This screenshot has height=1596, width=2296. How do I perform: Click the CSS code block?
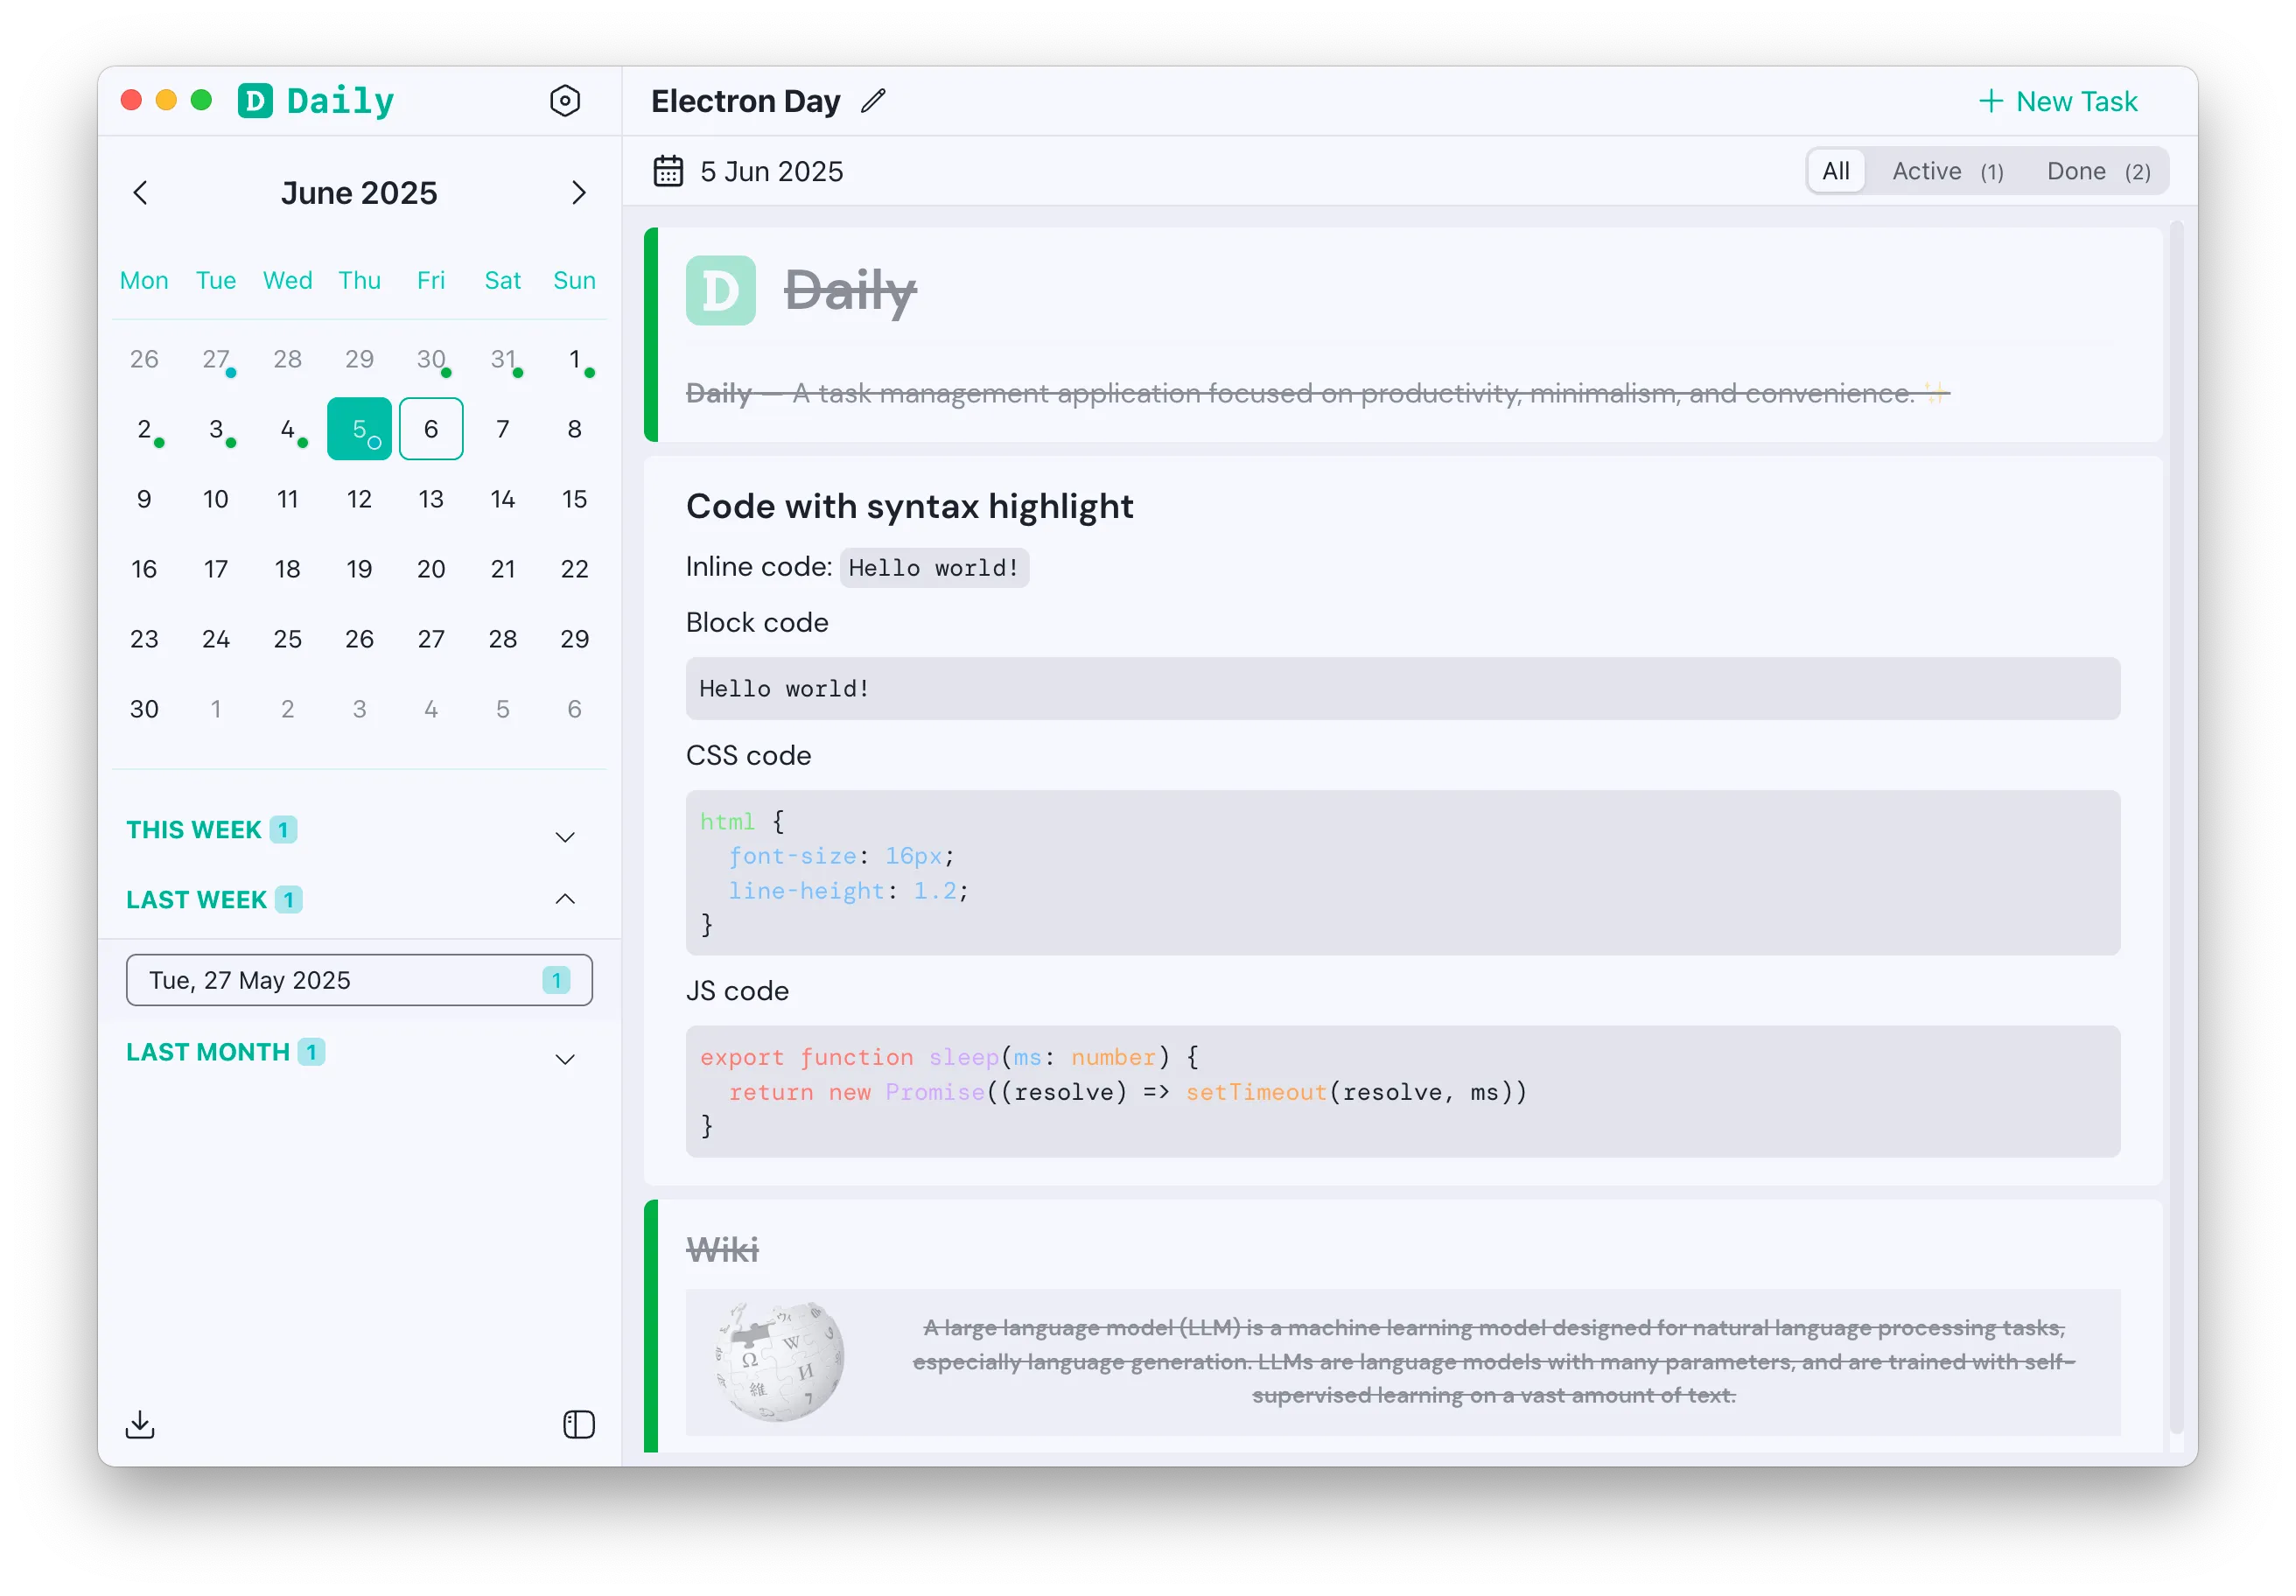click(x=1403, y=873)
